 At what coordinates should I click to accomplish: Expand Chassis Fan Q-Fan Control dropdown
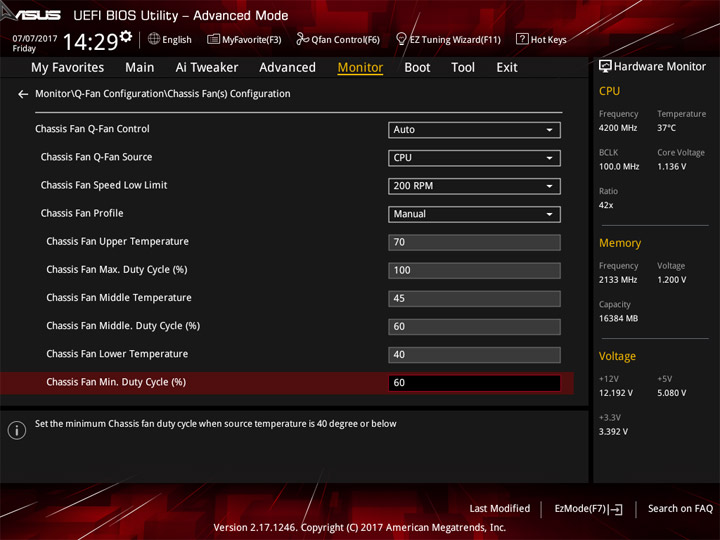(474, 130)
